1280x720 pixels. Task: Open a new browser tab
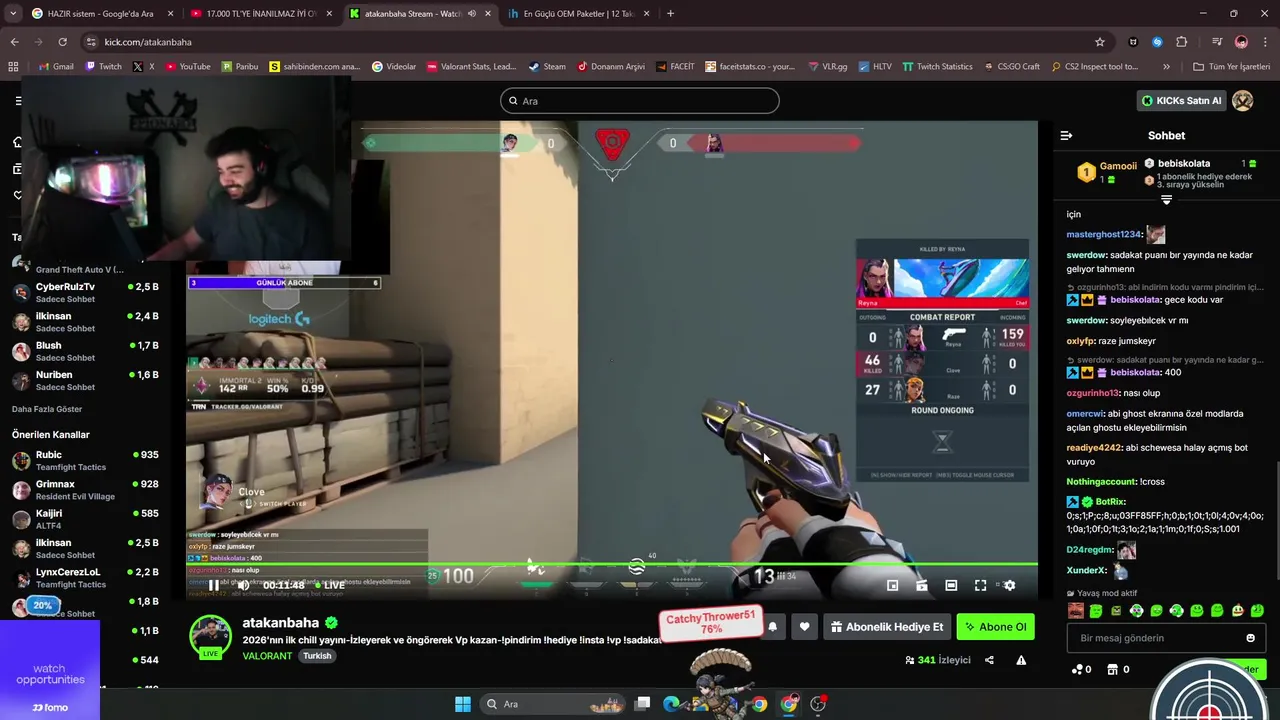pyautogui.click(x=670, y=14)
